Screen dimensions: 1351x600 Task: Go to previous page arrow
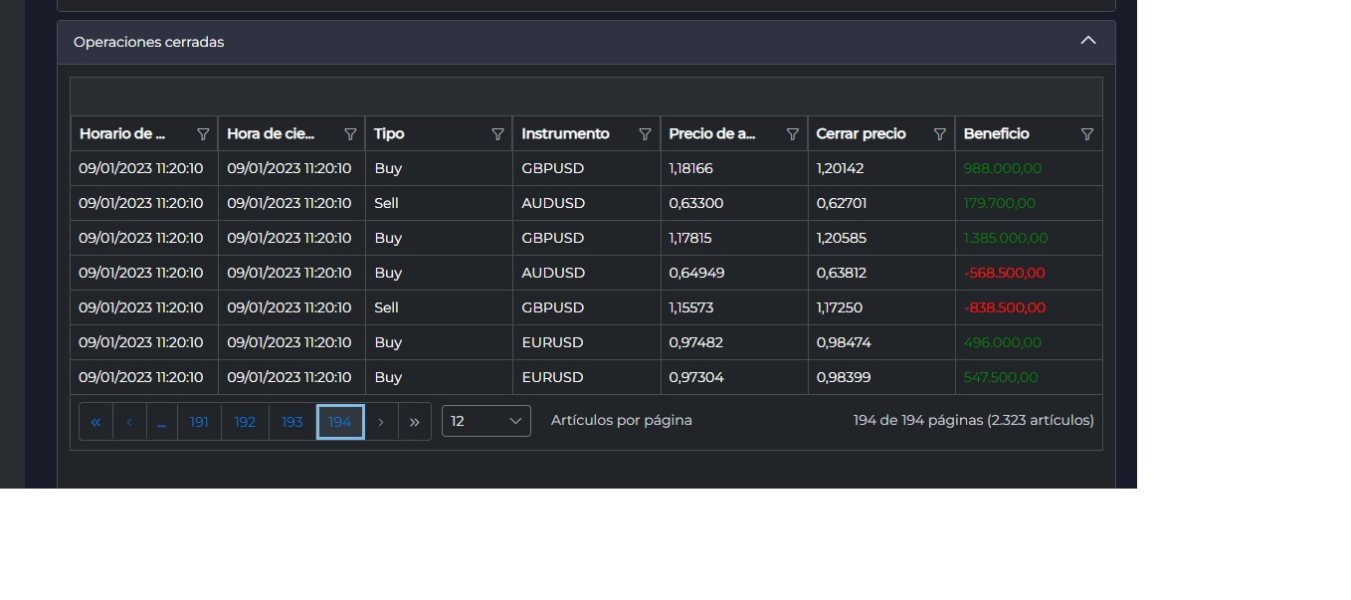(129, 422)
